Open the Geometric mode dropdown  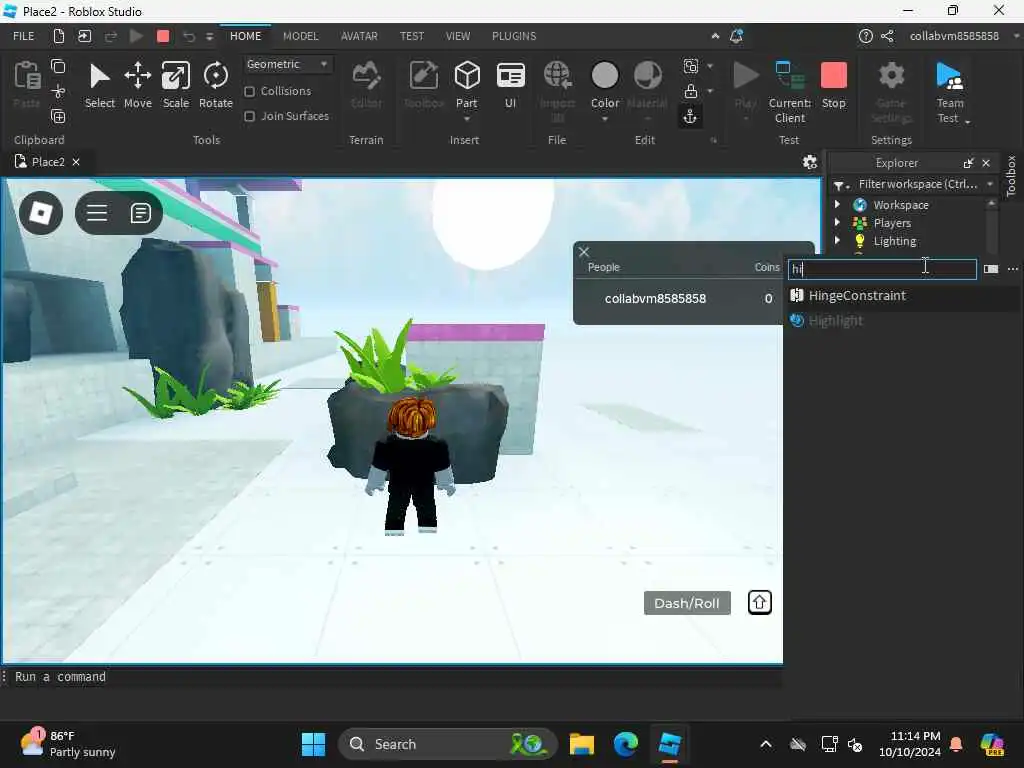[287, 64]
